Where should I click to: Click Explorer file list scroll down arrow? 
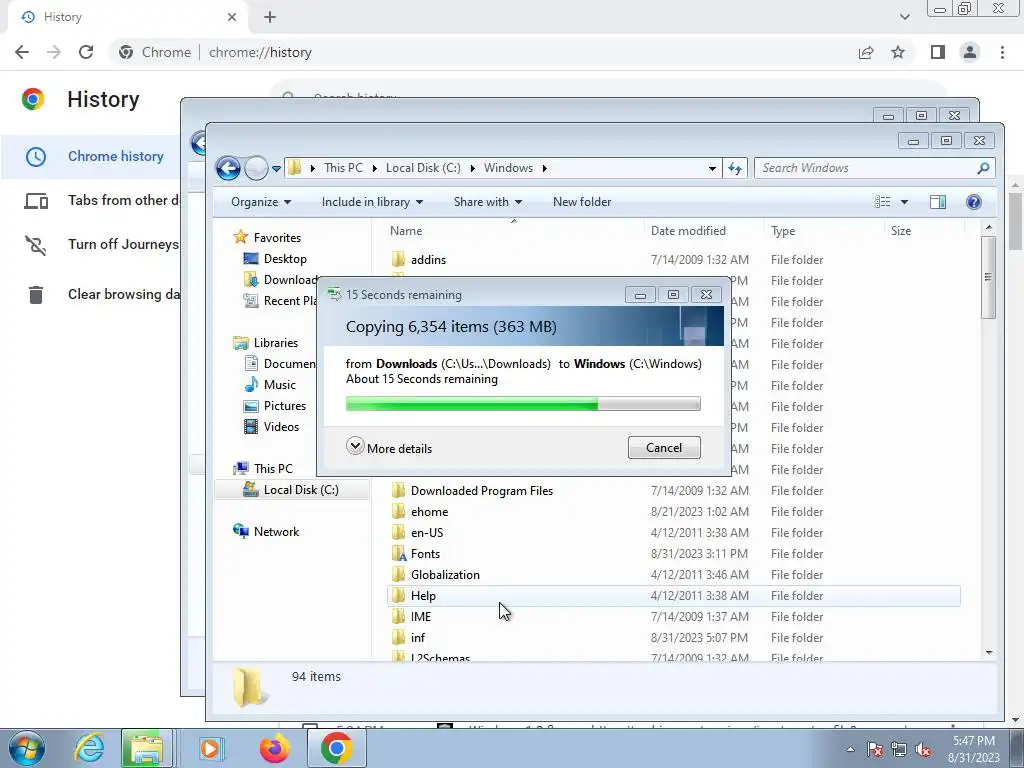tap(989, 652)
